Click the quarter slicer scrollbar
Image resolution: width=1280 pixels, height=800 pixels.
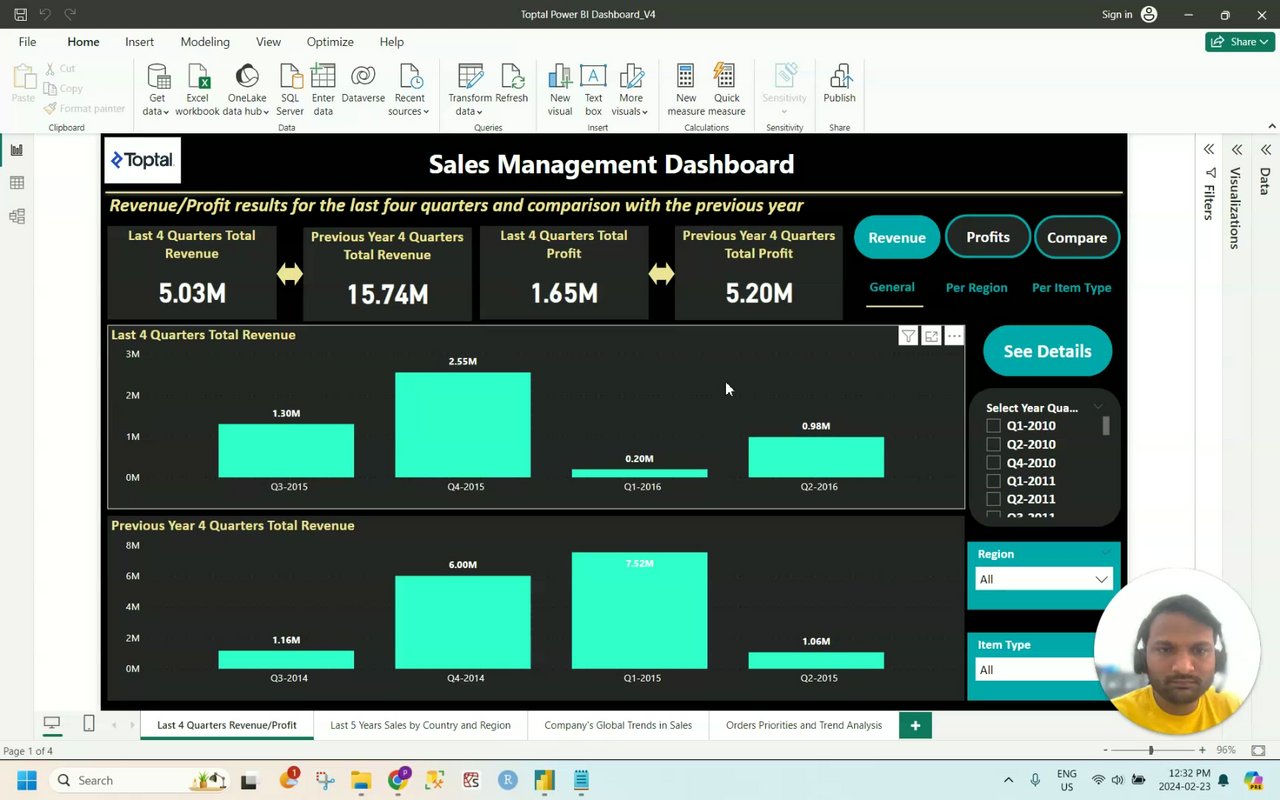tap(1106, 426)
